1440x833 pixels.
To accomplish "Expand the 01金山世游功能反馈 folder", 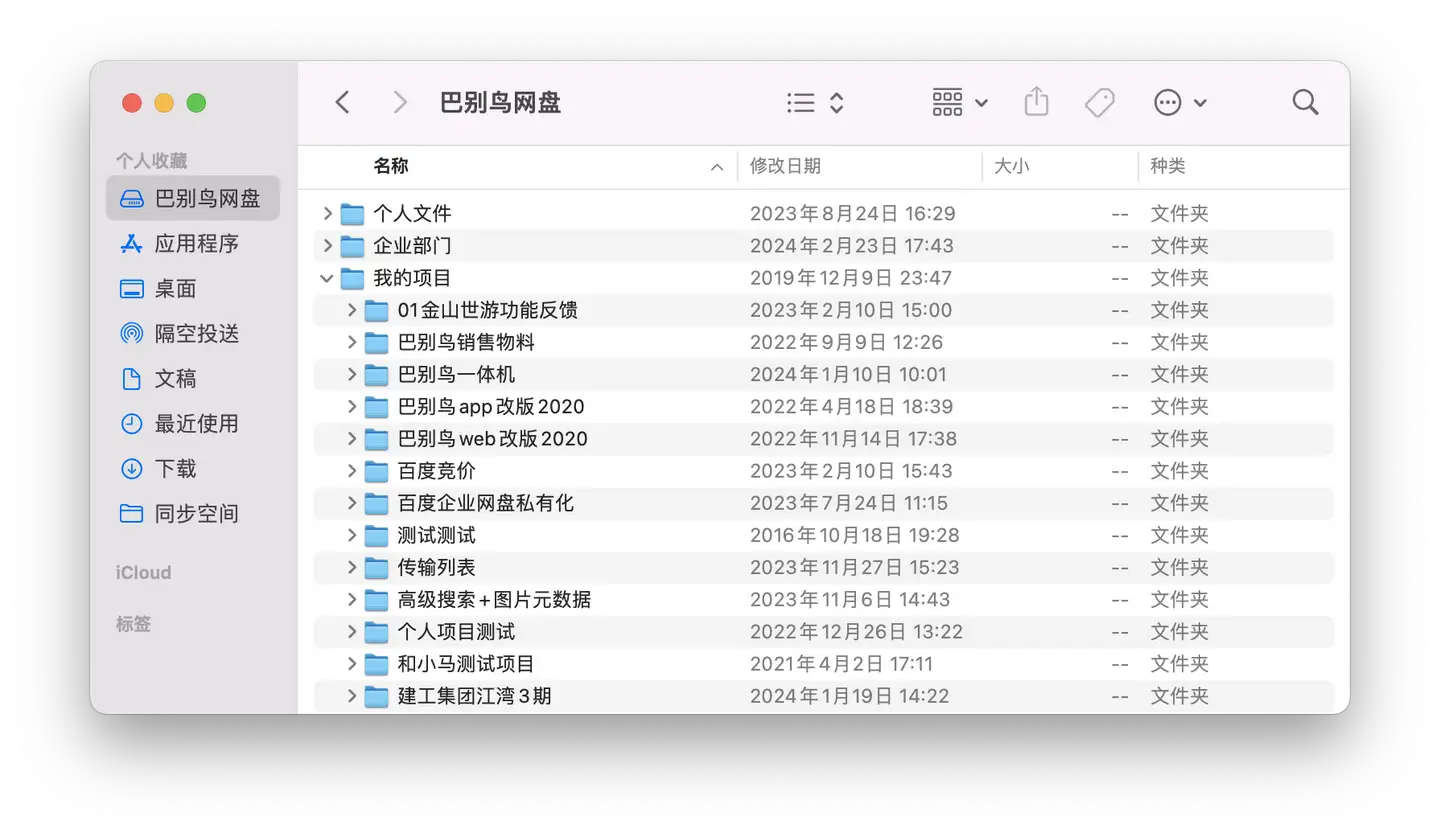I will point(351,310).
